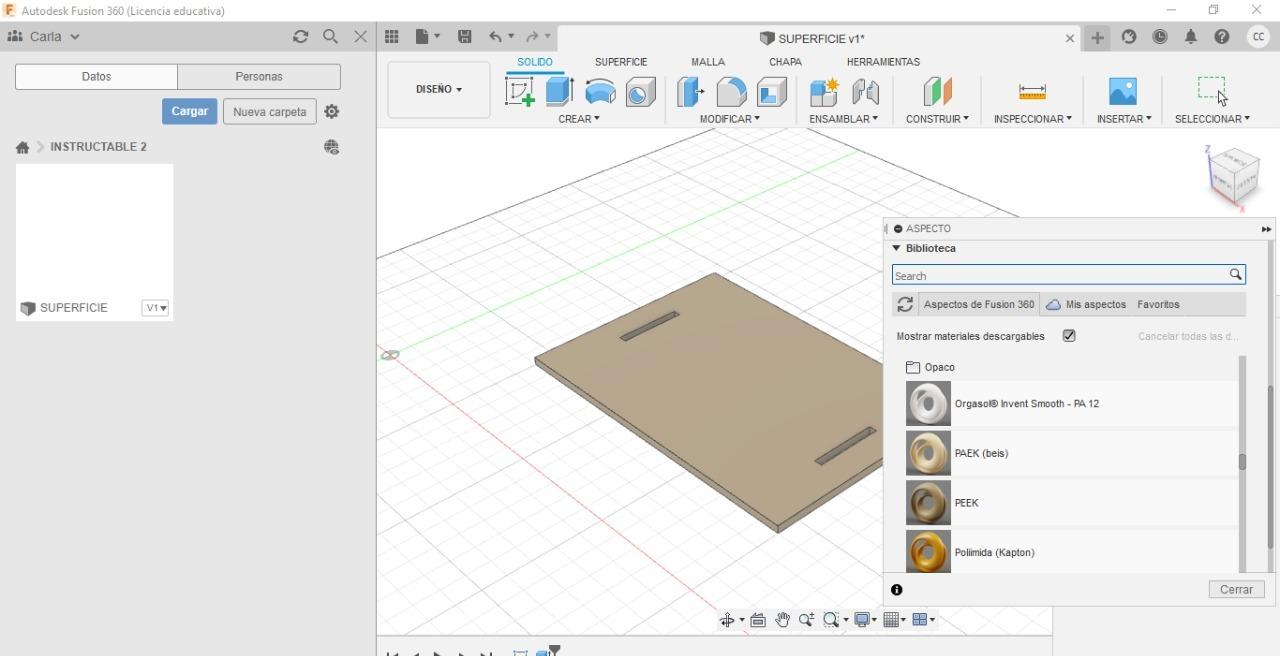Expand the CREAR menu
The height and width of the screenshot is (656, 1280).
point(579,119)
